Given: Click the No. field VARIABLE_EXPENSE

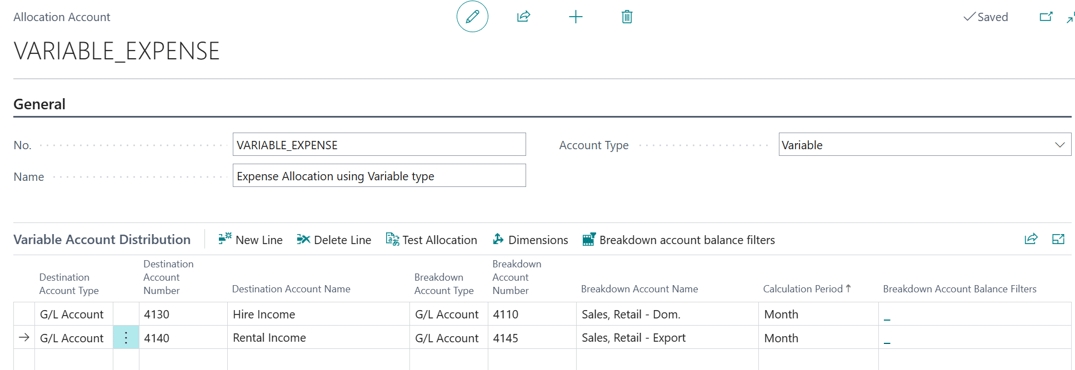Looking at the screenshot, I should (x=379, y=145).
